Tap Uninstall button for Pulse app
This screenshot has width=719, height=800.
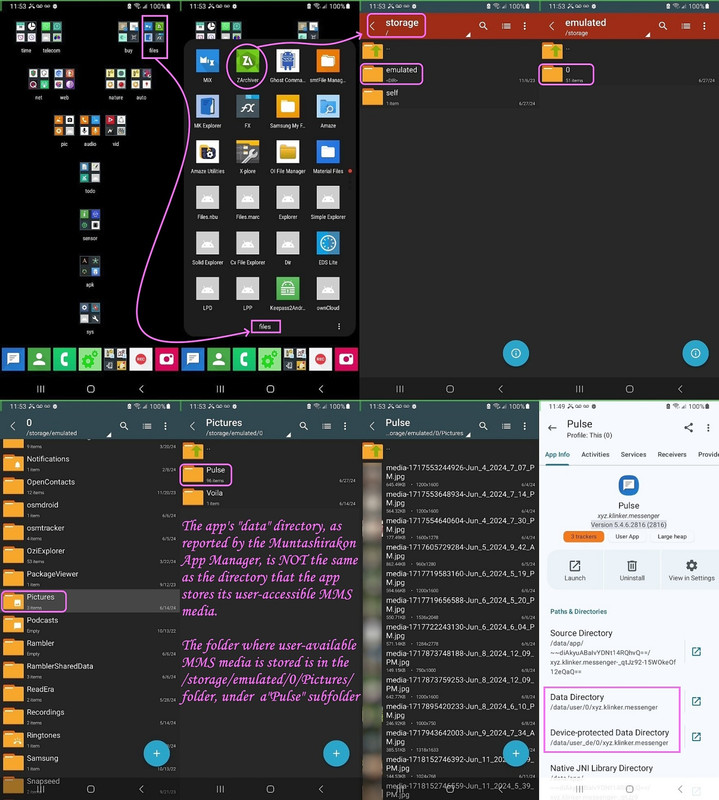[632, 570]
